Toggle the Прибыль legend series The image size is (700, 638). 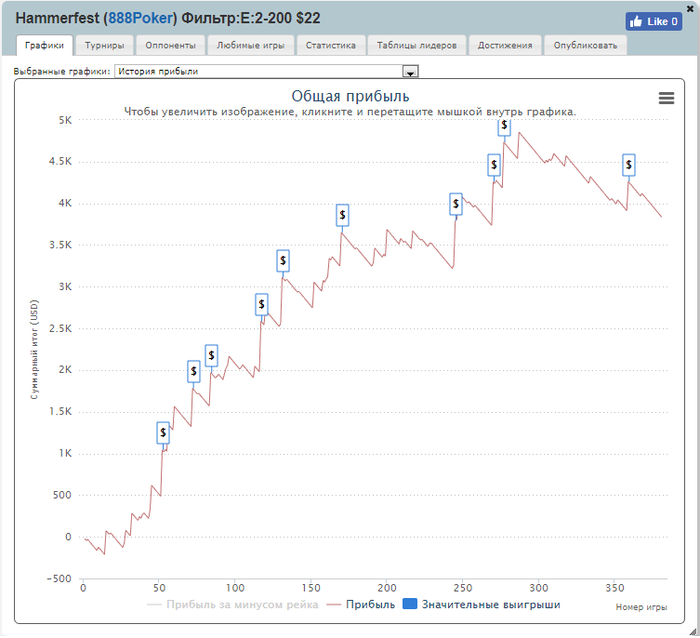pyautogui.click(x=361, y=605)
